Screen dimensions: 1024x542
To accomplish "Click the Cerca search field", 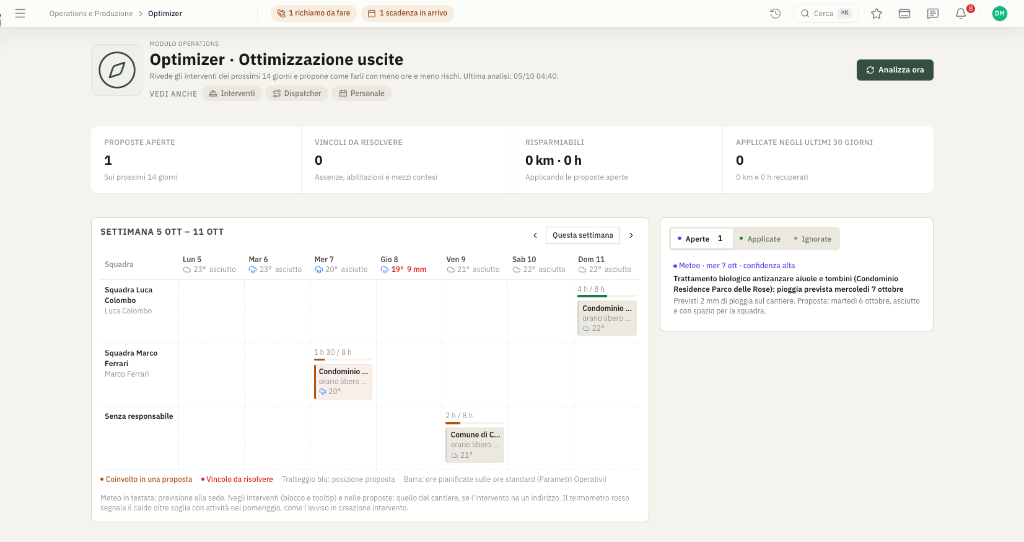I will pyautogui.click(x=825, y=13).
